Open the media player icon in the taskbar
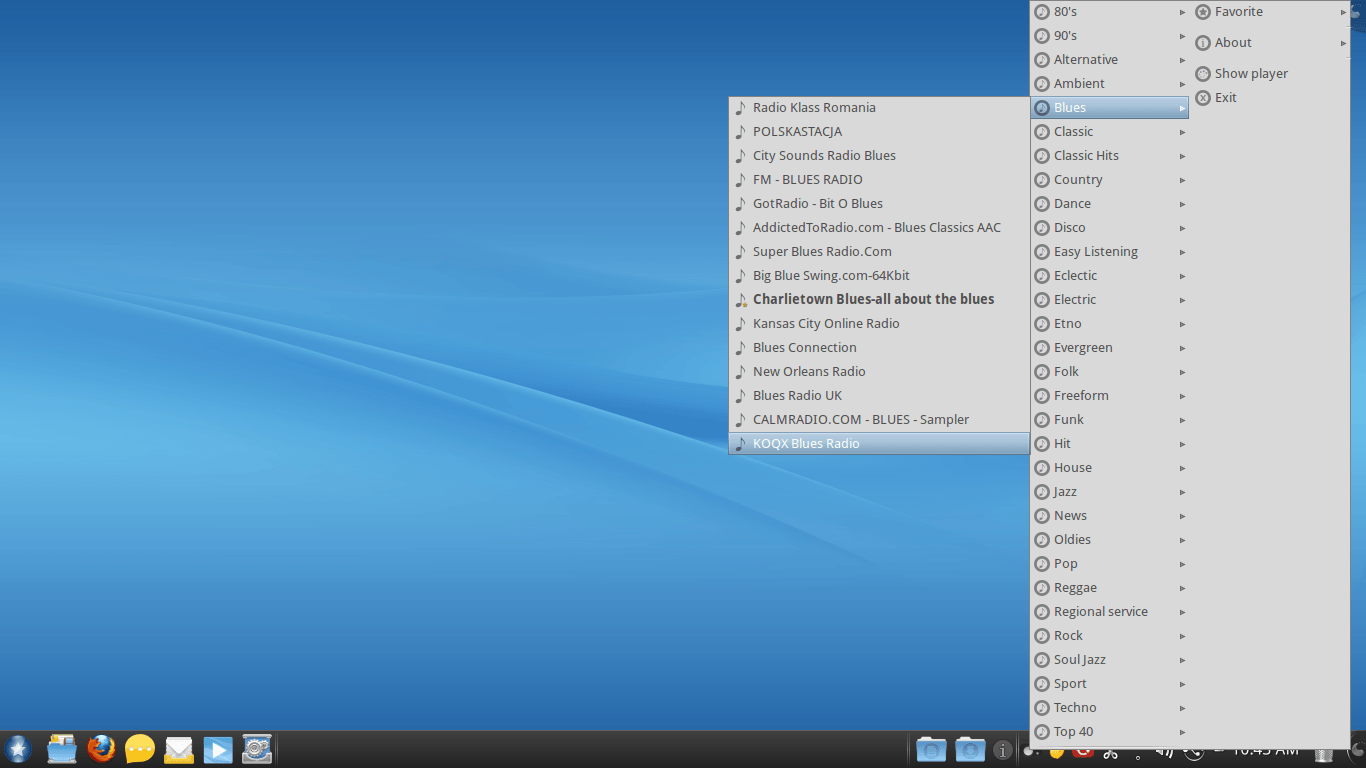 [218, 748]
